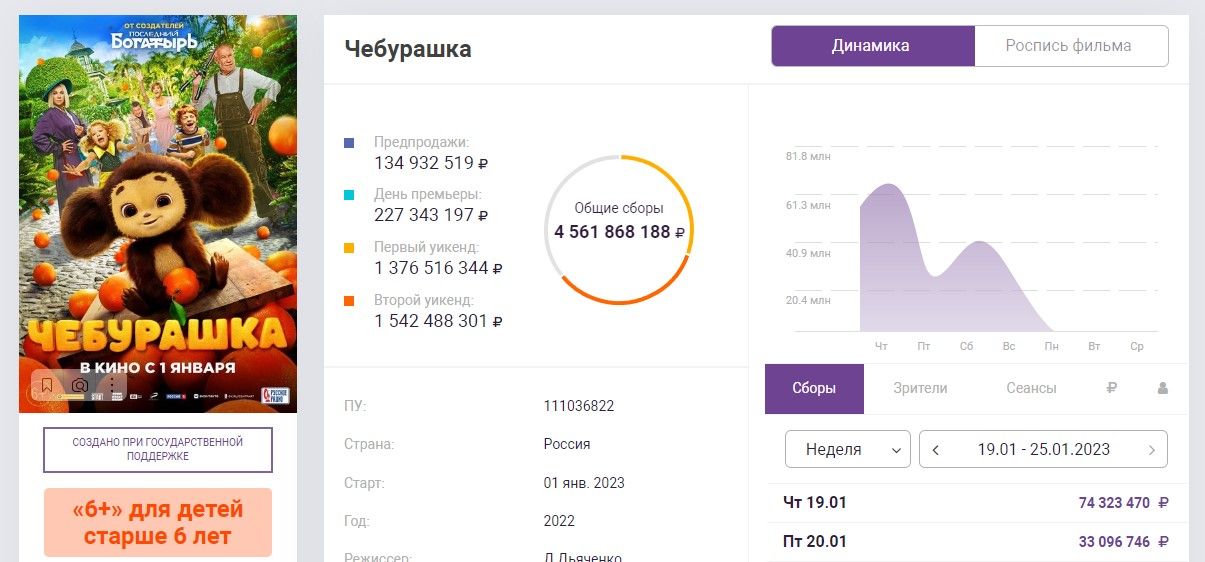The width and height of the screenshot is (1205, 562).
Task: Switch to Роспись фильма view
Action: 1068,46
